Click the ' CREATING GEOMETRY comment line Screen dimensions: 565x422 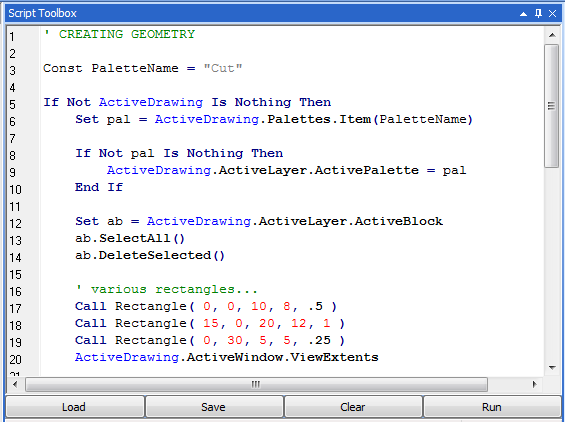[119, 34]
